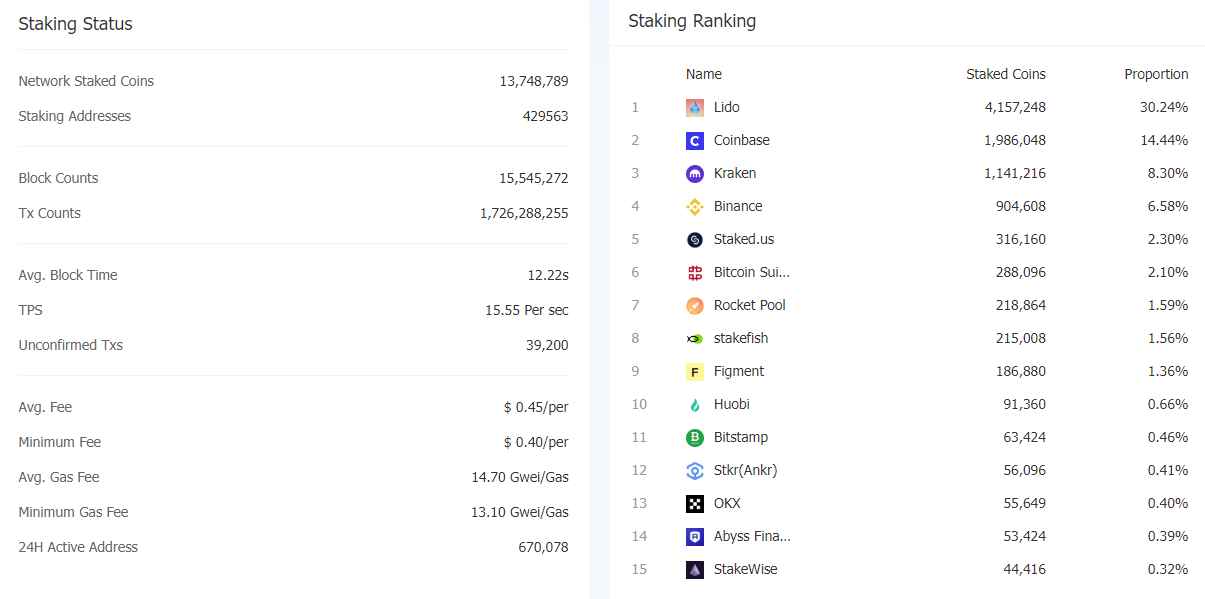Select Kraken staked coins 1,141,216
Image resolution: width=1205 pixels, height=599 pixels.
click(x=1015, y=173)
